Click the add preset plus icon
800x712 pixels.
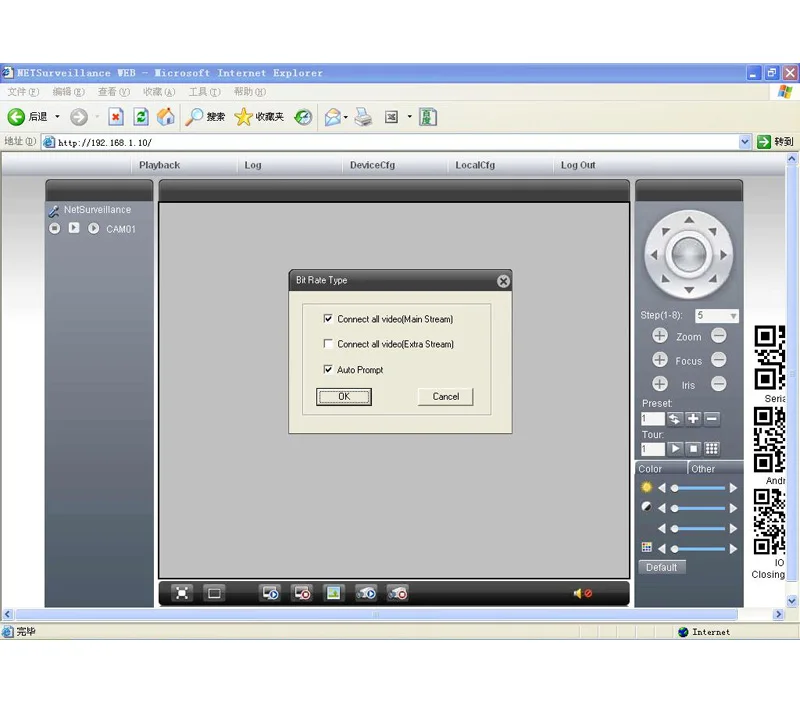click(693, 419)
